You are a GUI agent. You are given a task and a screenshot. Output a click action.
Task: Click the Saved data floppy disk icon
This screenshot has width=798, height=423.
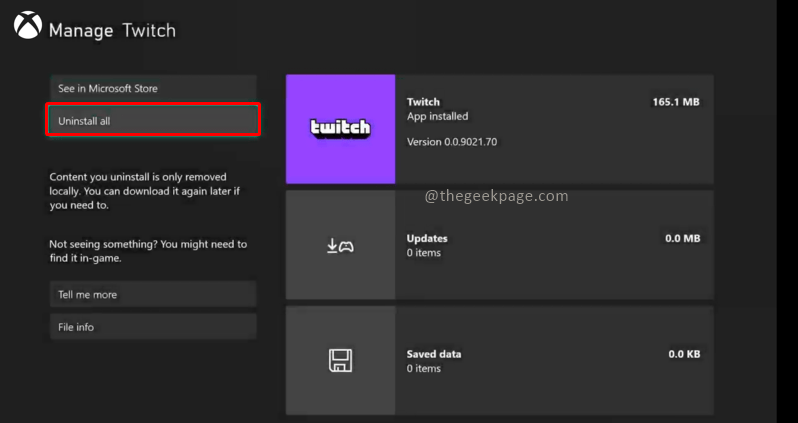[x=340, y=360]
